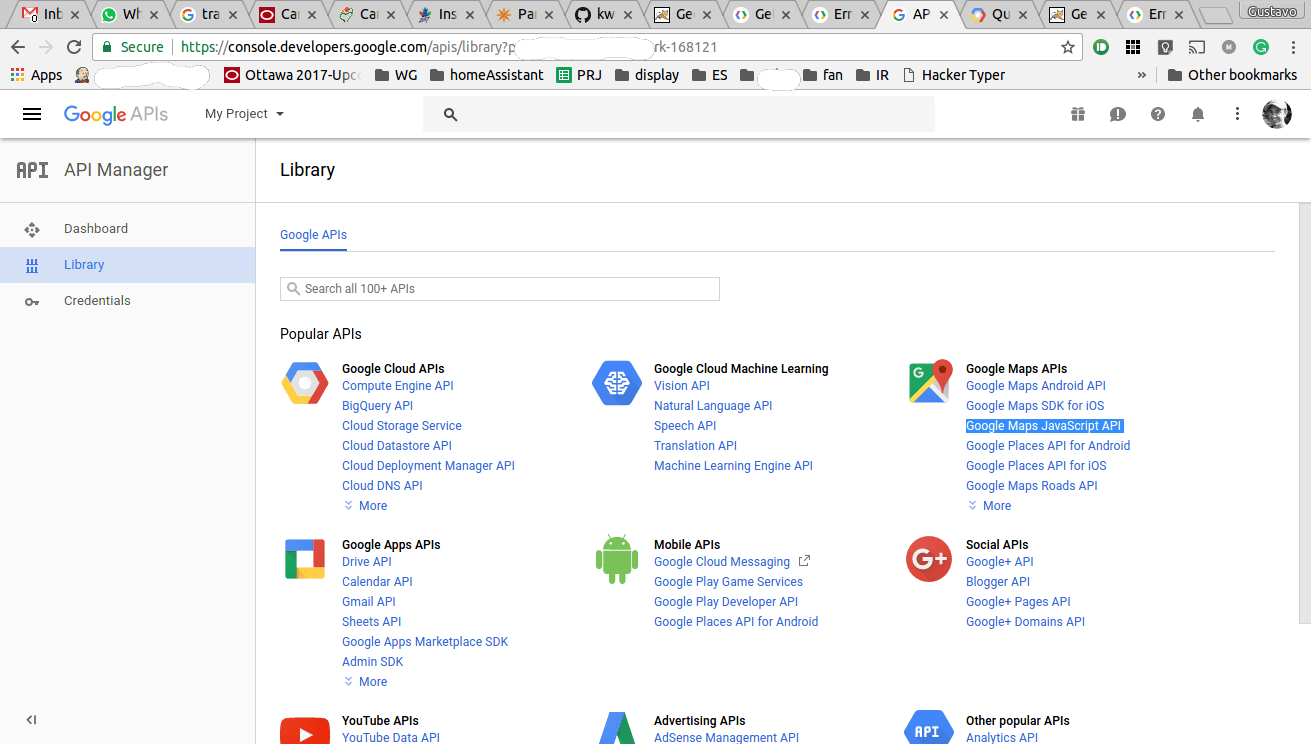The image size is (1311, 744).
Task: Open the Google Maps JavaScript API link
Action: [x=1044, y=426]
